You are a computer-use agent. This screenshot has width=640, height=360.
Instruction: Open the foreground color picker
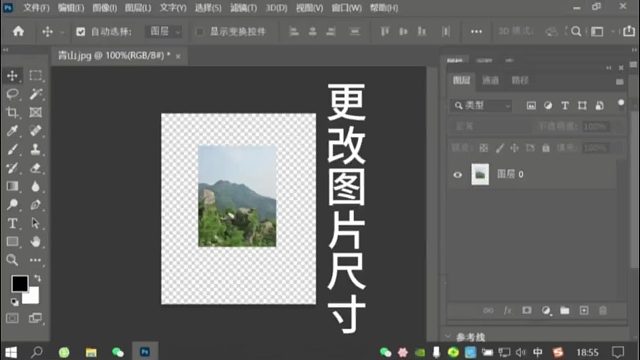(19, 283)
